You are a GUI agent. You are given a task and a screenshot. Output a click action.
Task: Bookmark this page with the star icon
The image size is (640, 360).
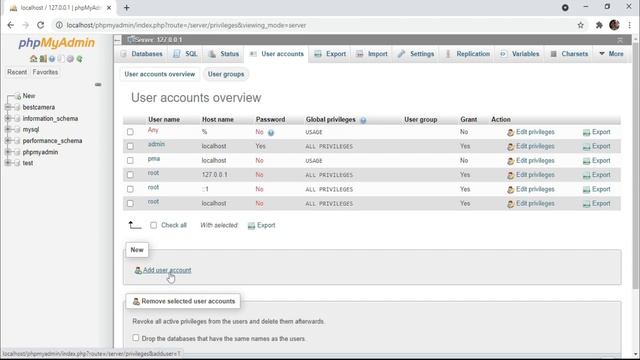point(580,25)
